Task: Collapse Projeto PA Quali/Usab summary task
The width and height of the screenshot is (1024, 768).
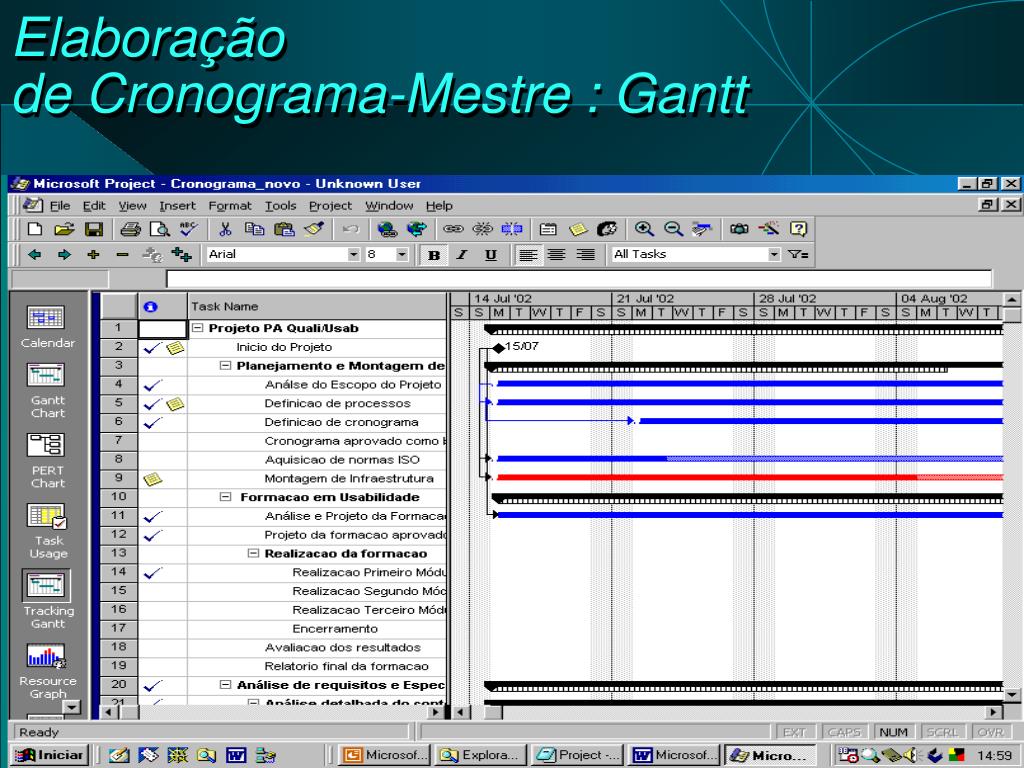Action: click(x=198, y=328)
